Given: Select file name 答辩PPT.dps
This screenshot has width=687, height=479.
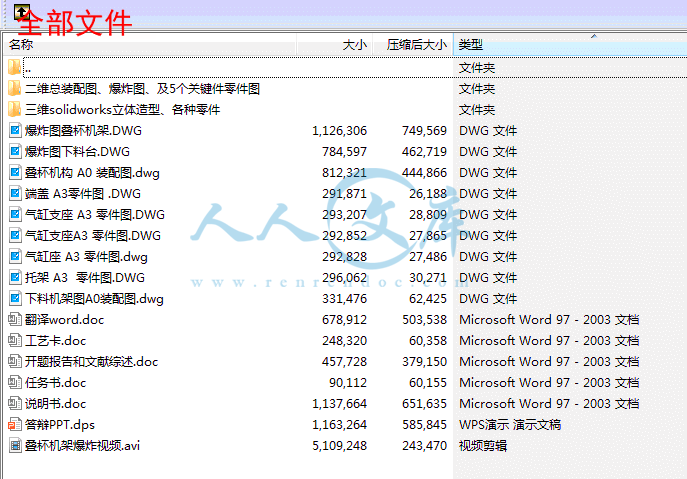Looking at the screenshot, I should click(60, 425).
